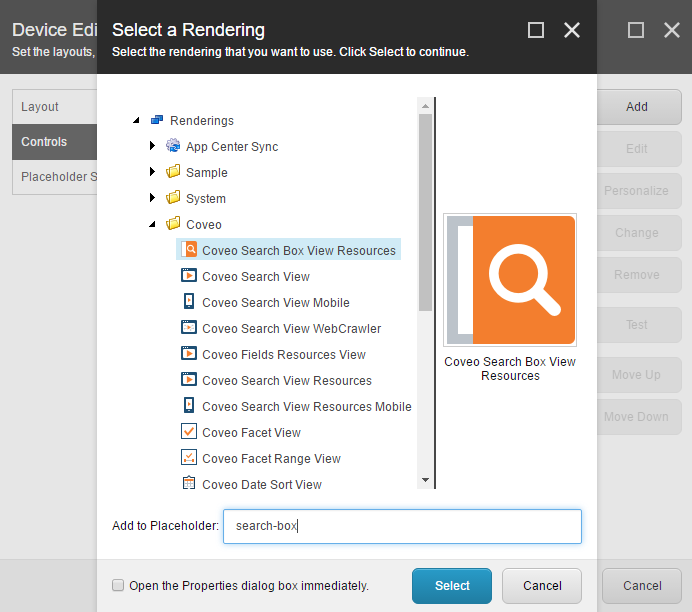Select Coveo Date Sort View item
692x612 pixels.
point(262,485)
